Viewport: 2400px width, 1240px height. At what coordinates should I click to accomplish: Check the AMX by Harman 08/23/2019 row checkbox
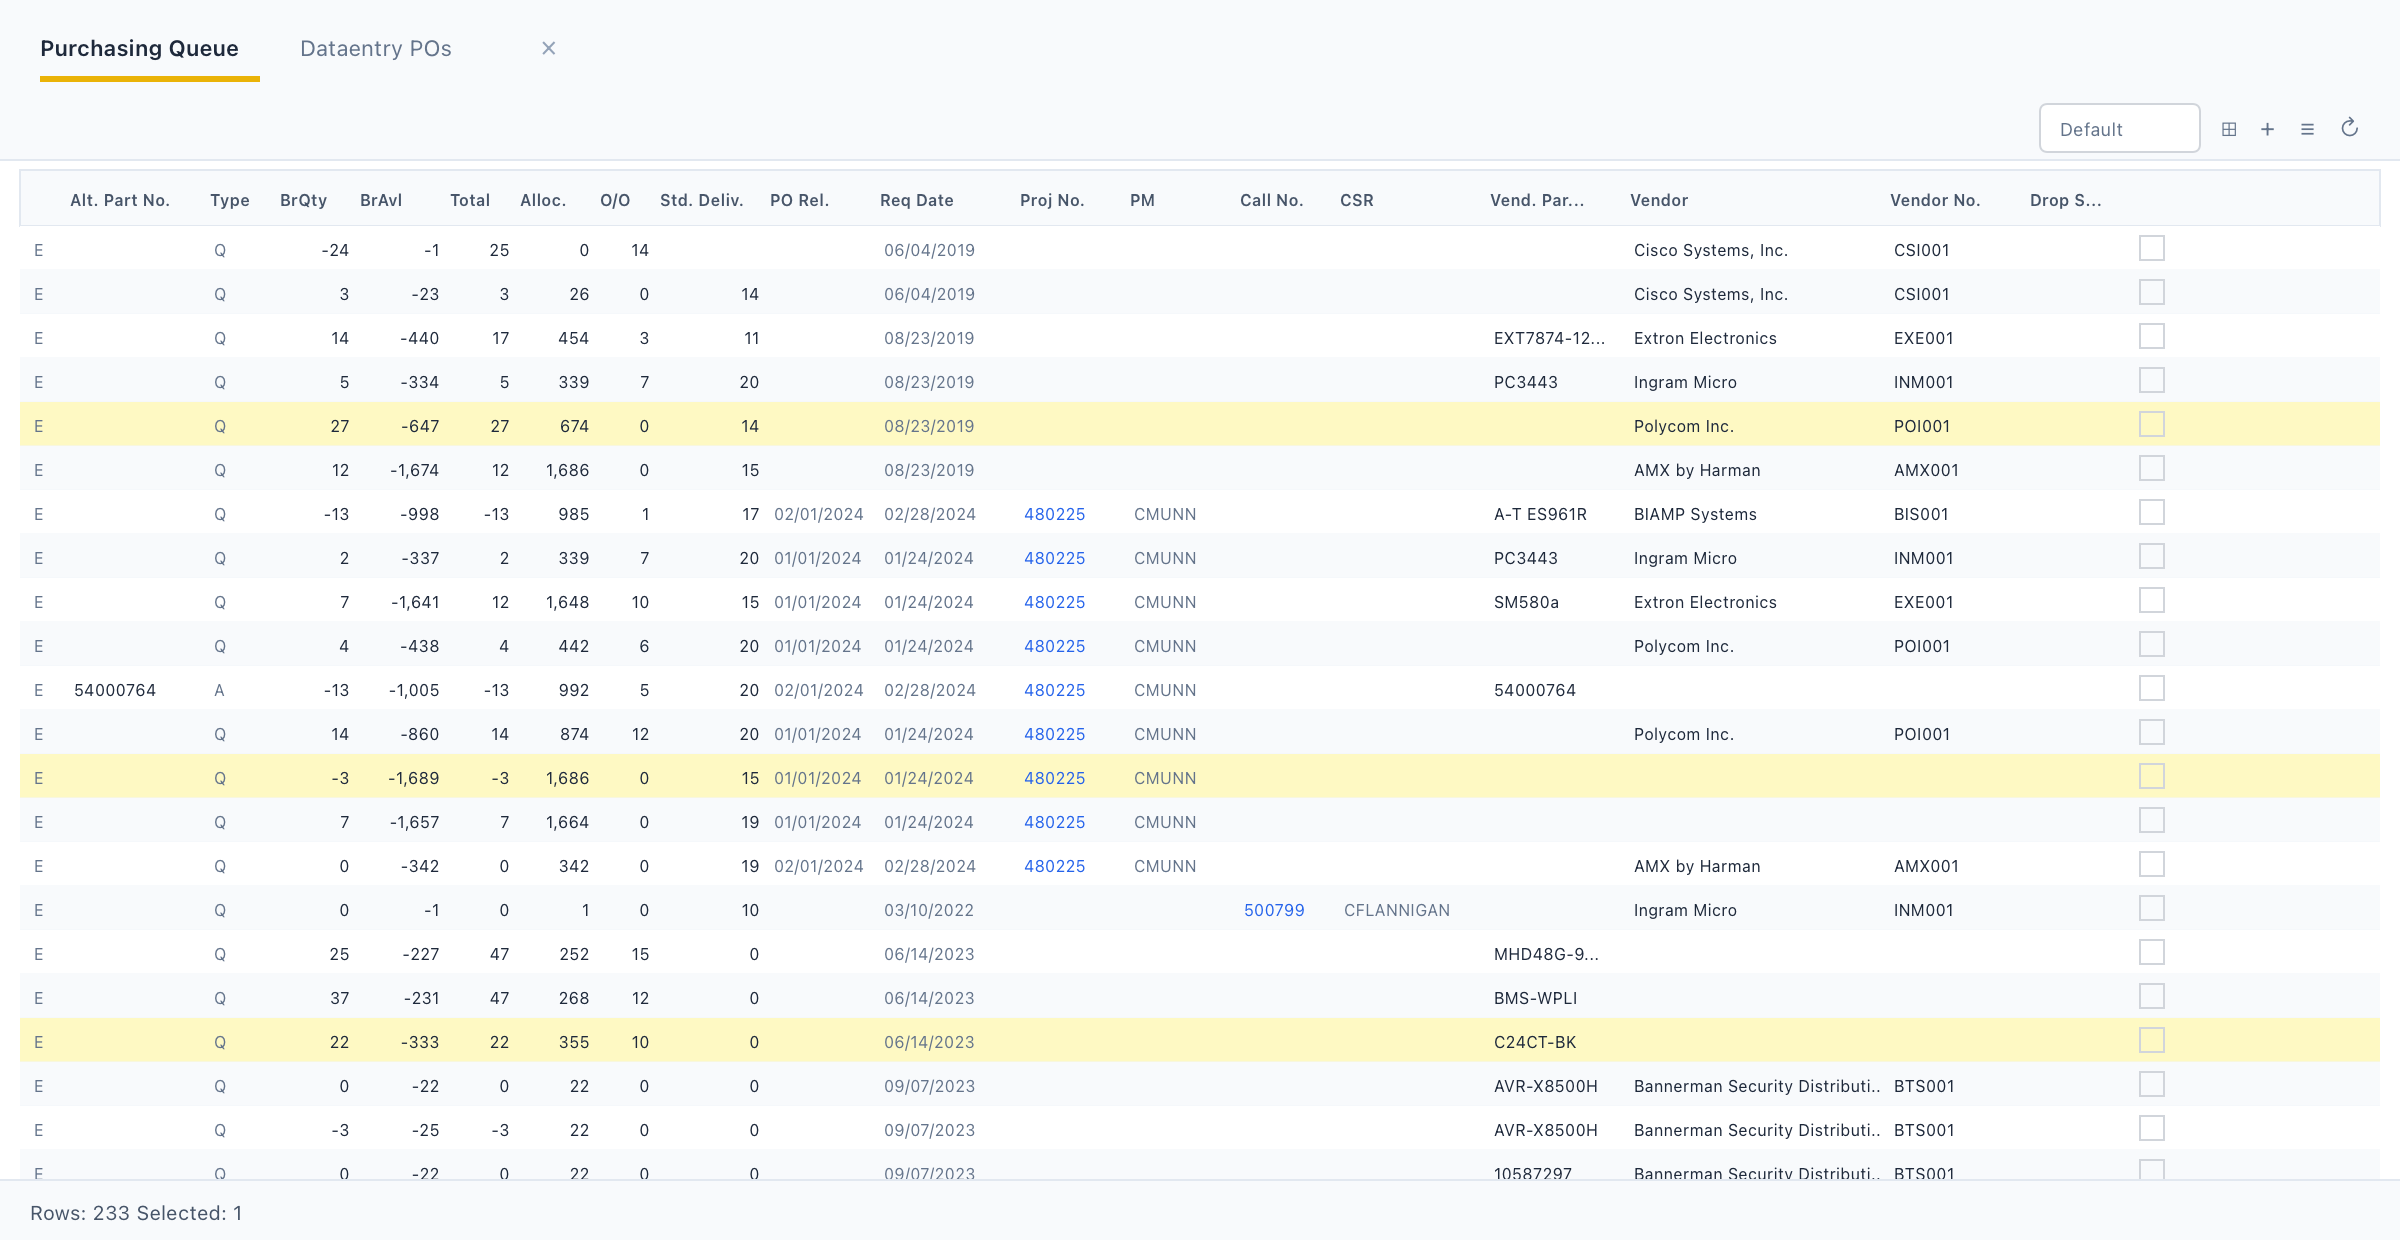click(2152, 468)
